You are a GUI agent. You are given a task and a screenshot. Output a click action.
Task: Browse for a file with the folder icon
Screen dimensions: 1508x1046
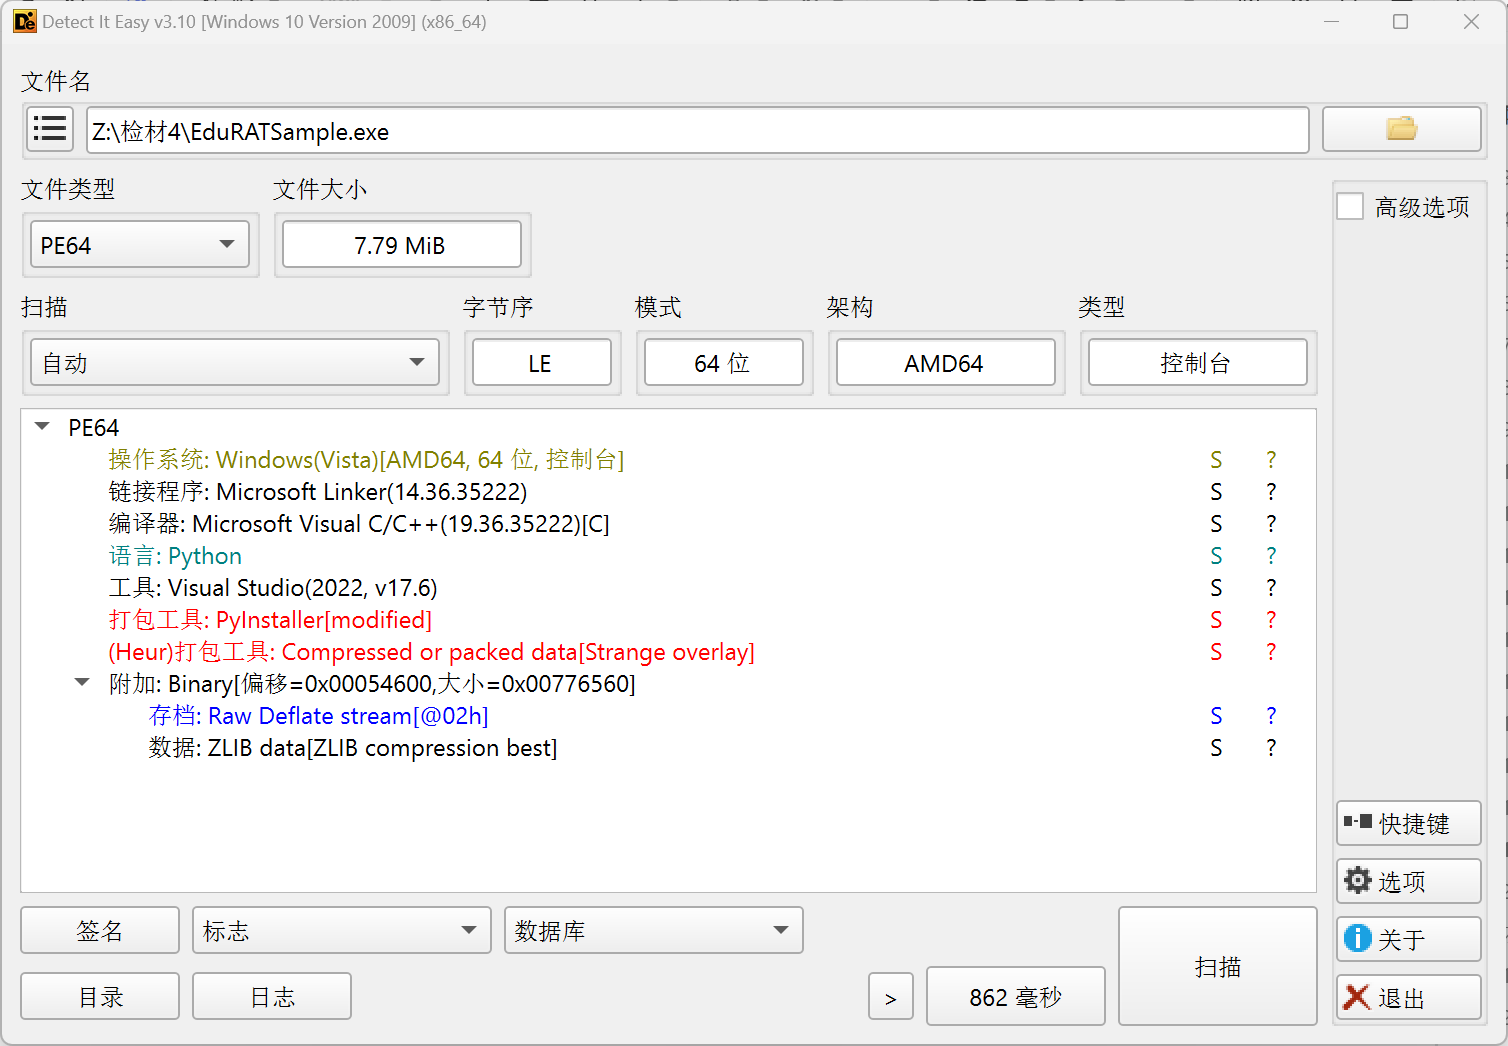(1401, 130)
